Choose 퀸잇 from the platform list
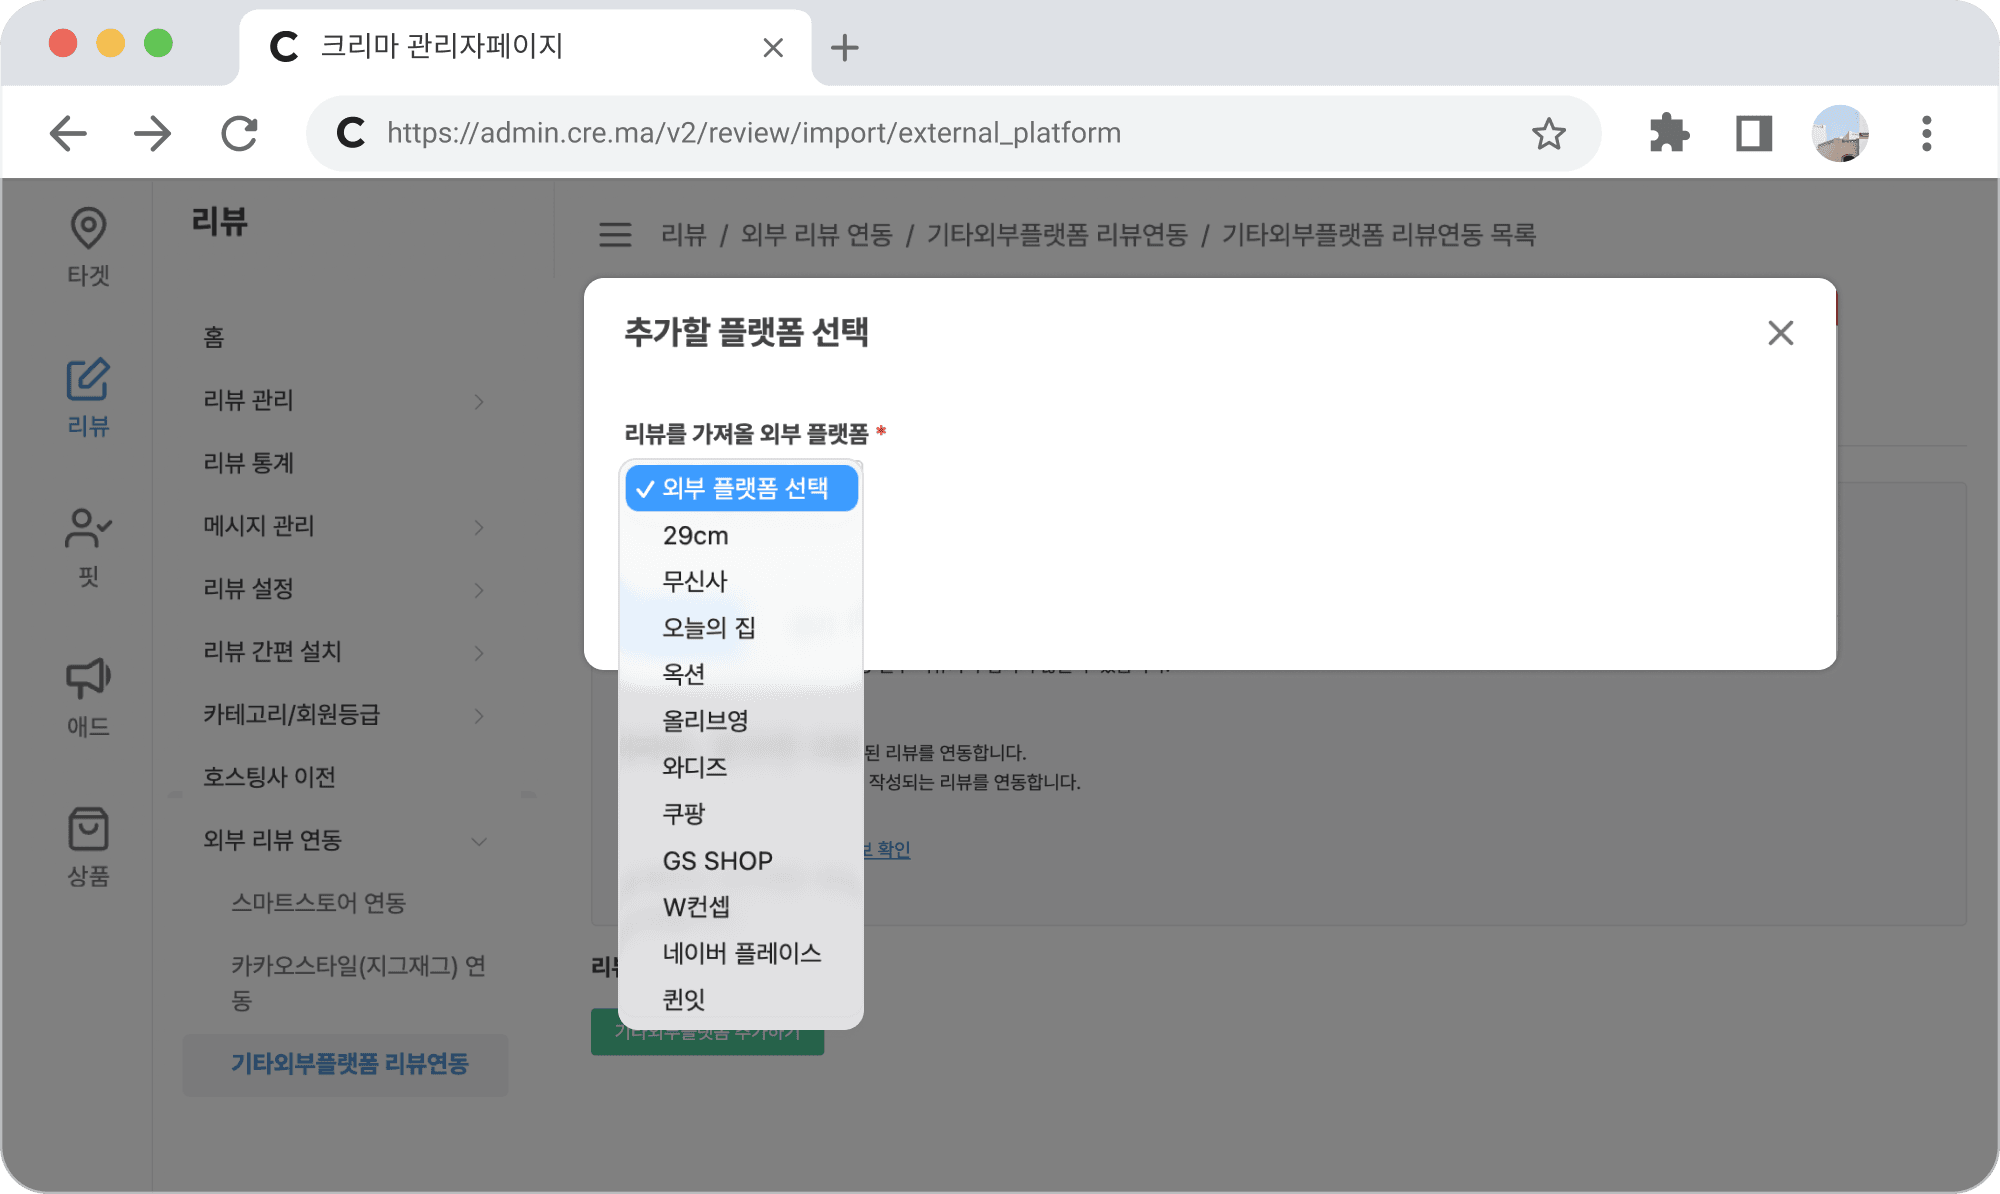Viewport: 2000px width, 1194px height. coord(741,1000)
